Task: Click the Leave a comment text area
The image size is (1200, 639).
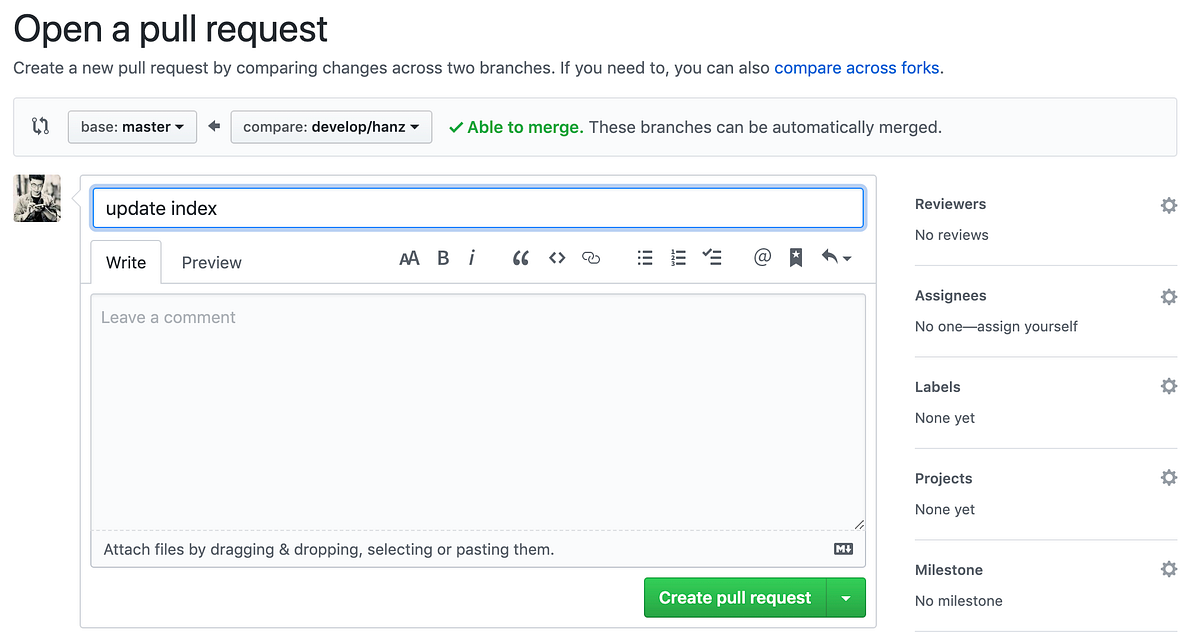Action: pyautogui.click(x=478, y=410)
